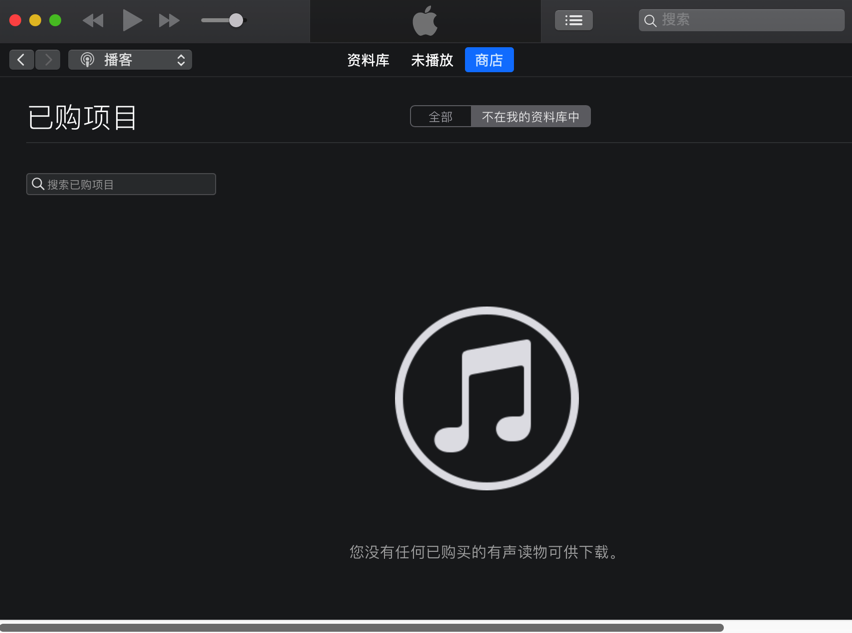Open the 播客 media type dropdown
The width and height of the screenshot is (852, 633).
130,60
